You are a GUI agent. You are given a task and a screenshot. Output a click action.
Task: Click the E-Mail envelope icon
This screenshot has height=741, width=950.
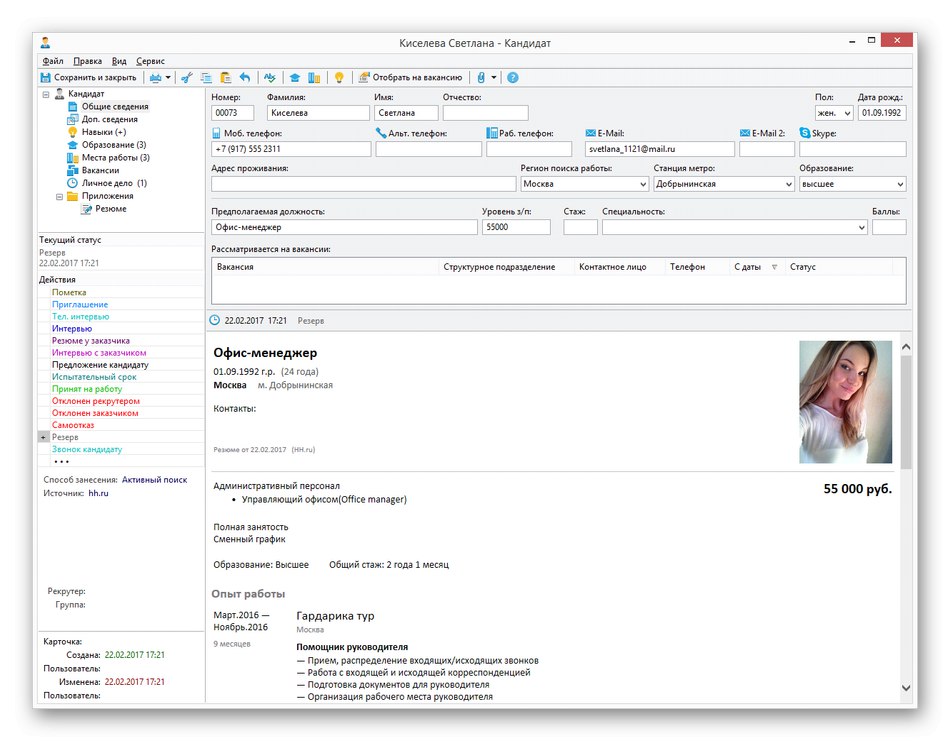590,133
